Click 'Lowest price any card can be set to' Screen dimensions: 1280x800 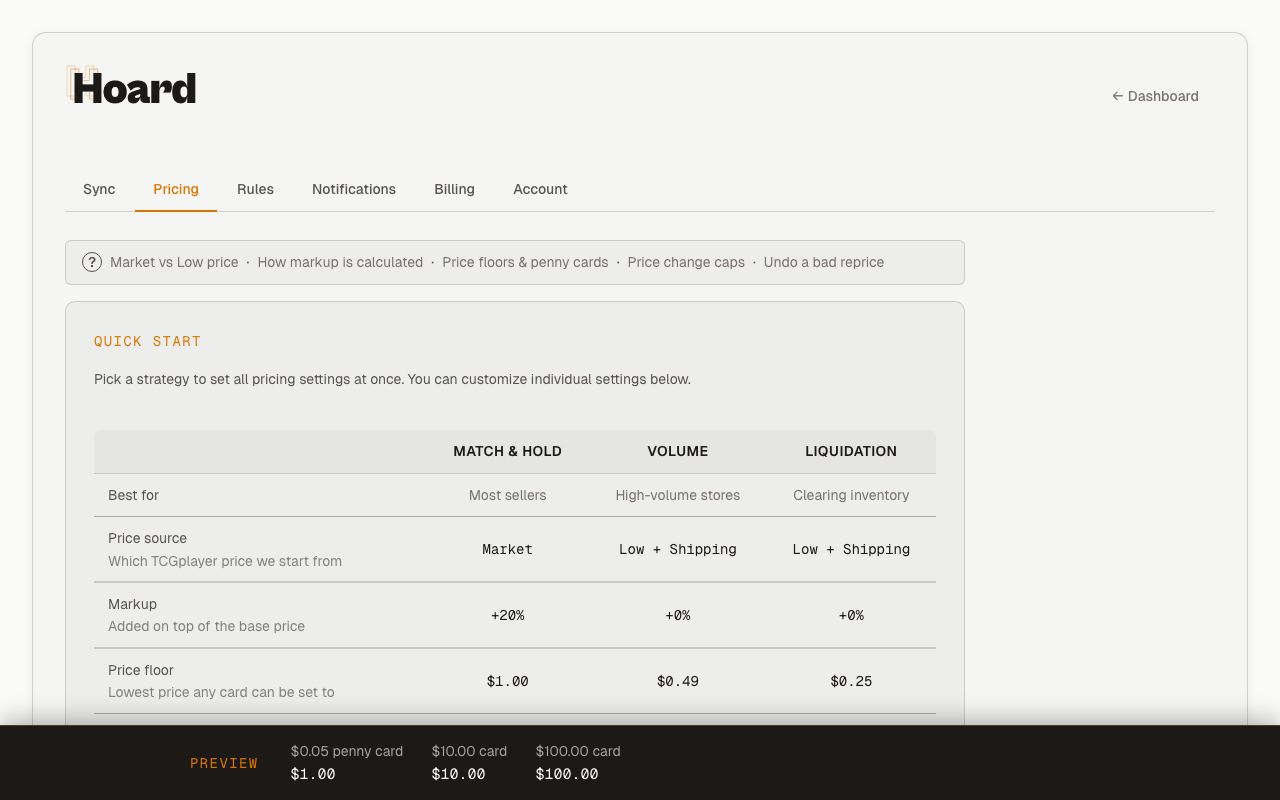221,692
